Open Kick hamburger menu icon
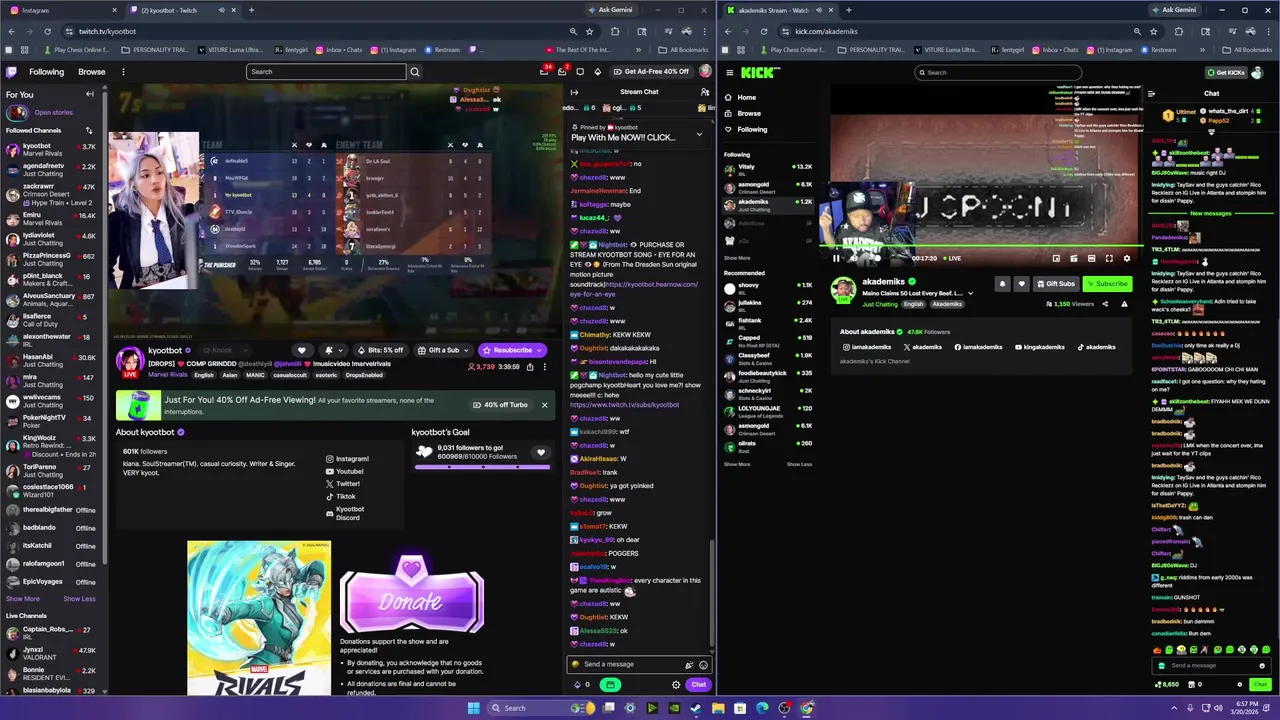The image size is (1280, 720). point(730,72)
